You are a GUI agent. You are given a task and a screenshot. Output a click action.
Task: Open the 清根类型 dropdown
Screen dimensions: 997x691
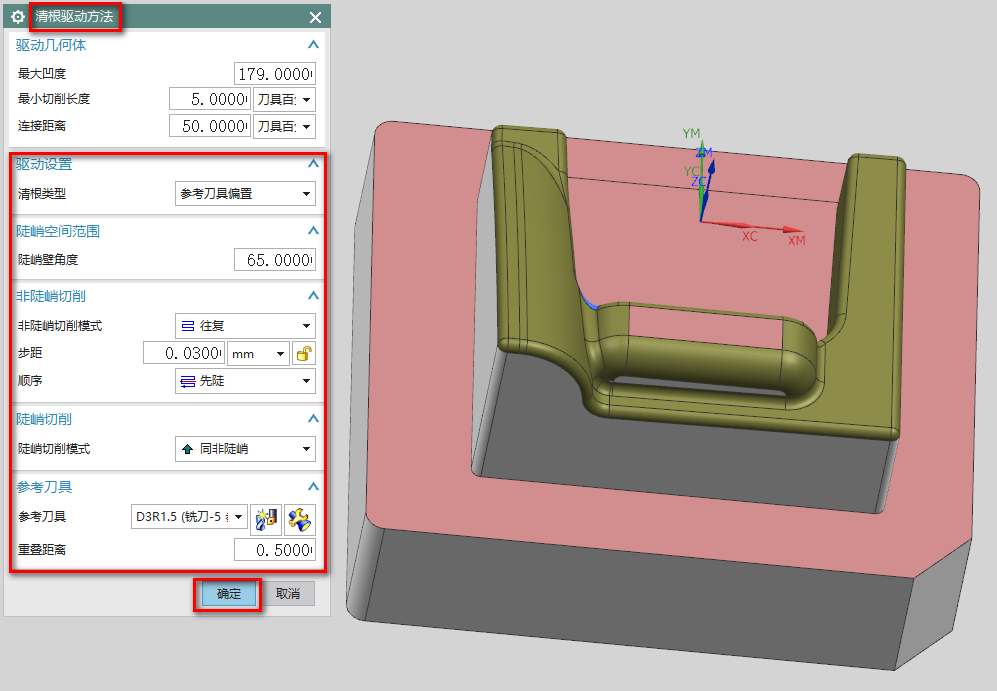pyautogui.click(x=245, y=194)
